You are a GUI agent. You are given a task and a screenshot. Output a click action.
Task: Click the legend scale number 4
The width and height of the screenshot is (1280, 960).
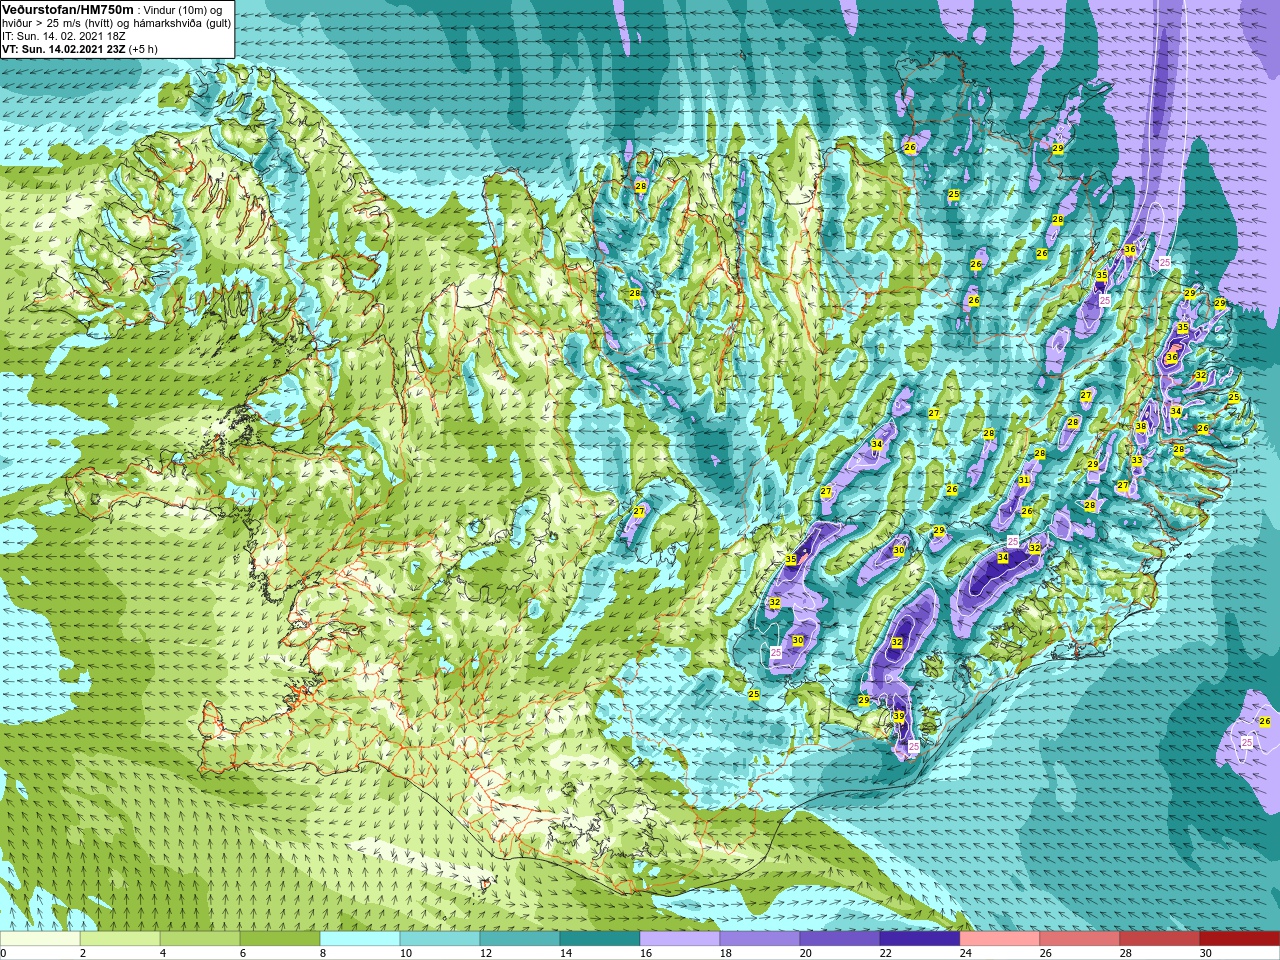[x=163, y=953]
